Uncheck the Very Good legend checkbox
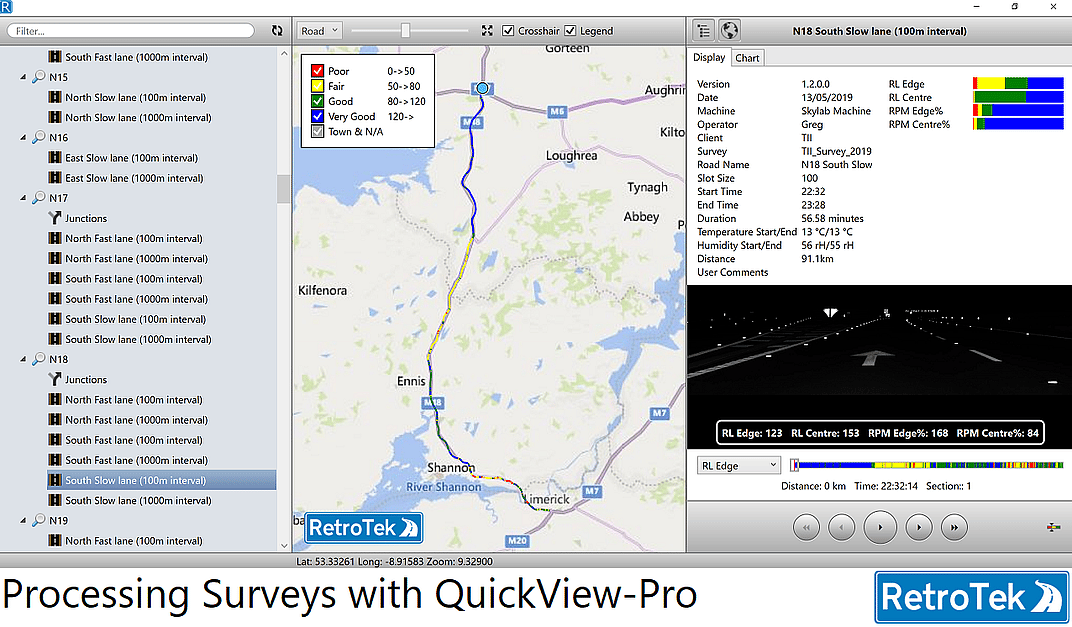This screenshot has height=627, width=1072. (317, 116)
